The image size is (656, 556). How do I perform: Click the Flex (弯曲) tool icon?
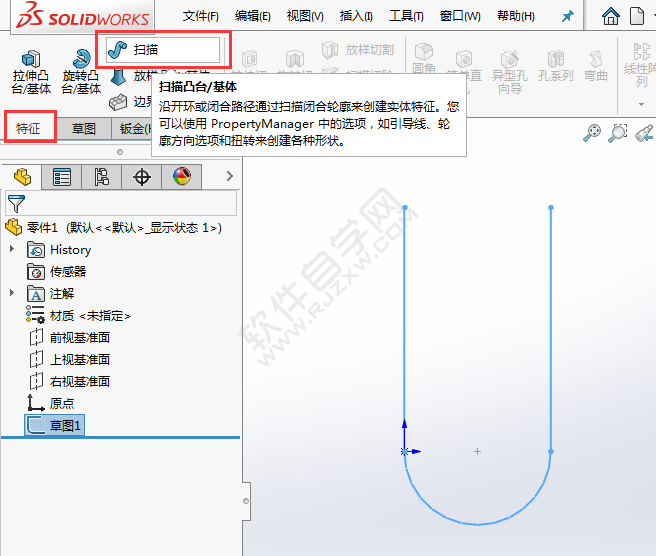coord(596,59)
